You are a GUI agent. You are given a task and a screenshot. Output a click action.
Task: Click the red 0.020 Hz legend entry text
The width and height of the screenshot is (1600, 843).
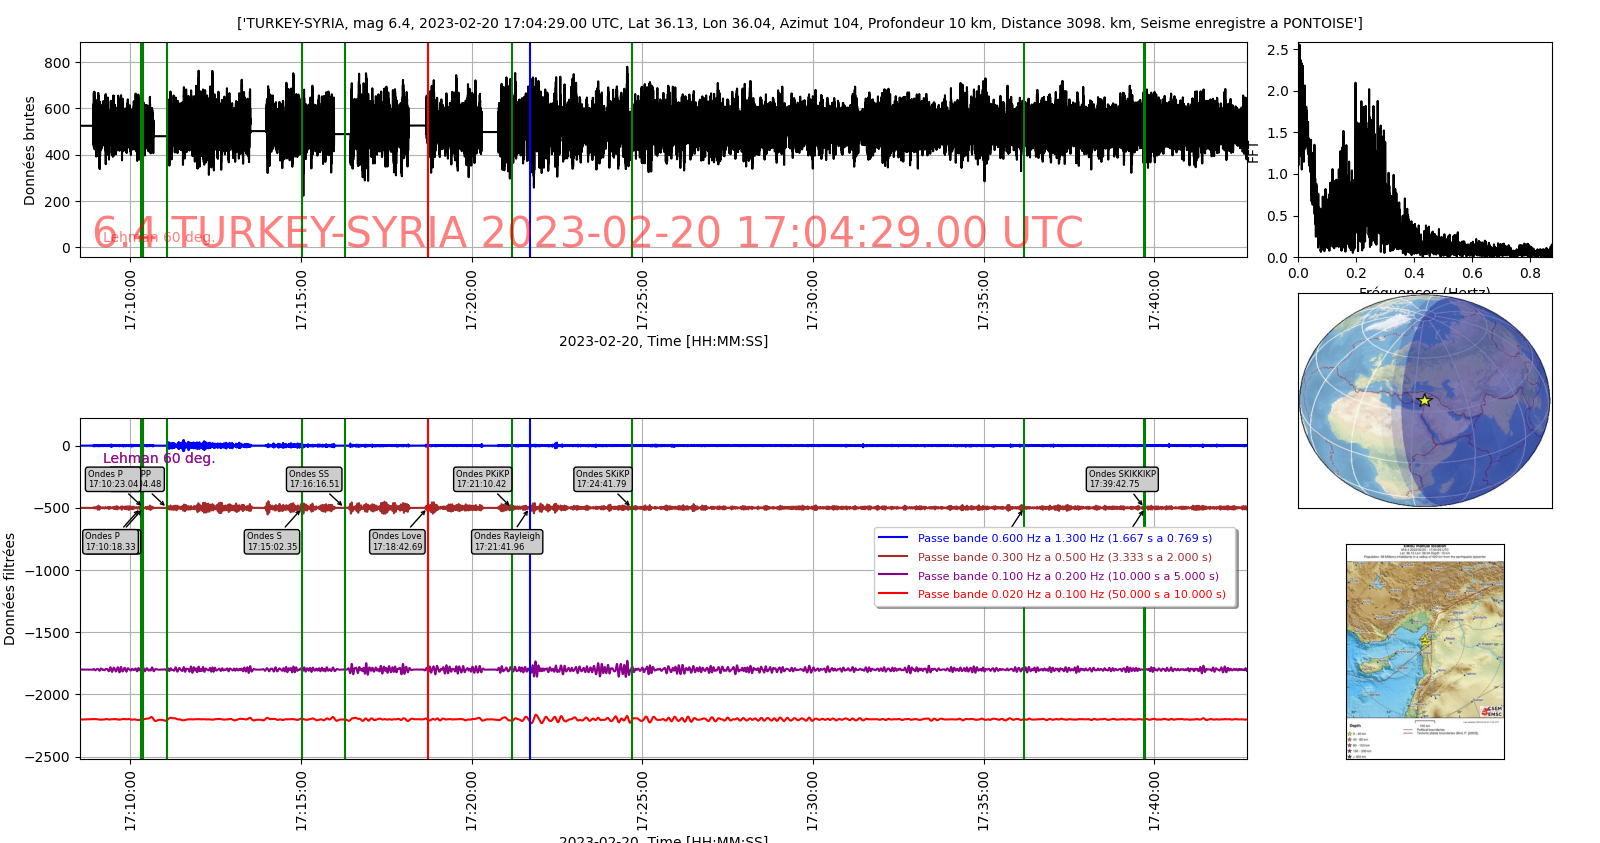click(x=1071, y=594)
